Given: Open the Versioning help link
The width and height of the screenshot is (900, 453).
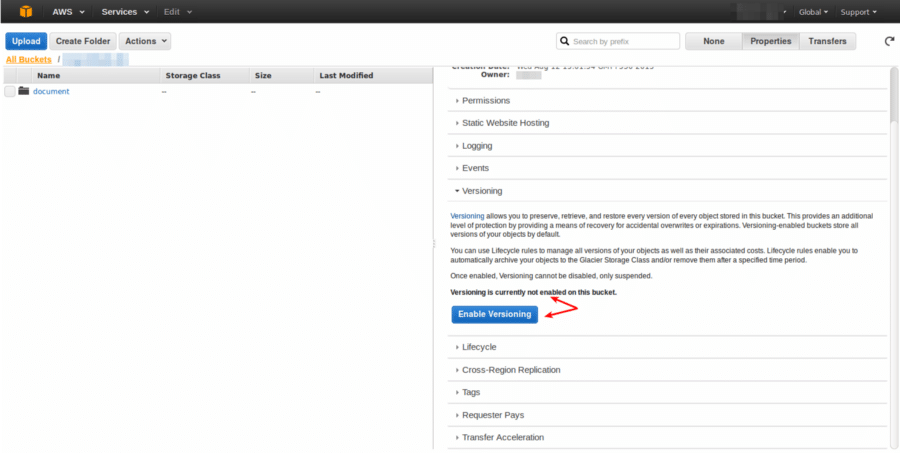Looking at the screenshot, I should (x=467, y=216).
